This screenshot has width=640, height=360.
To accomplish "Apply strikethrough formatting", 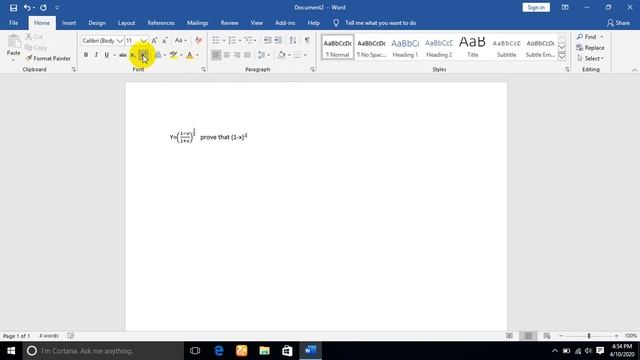I will [122, 55].
